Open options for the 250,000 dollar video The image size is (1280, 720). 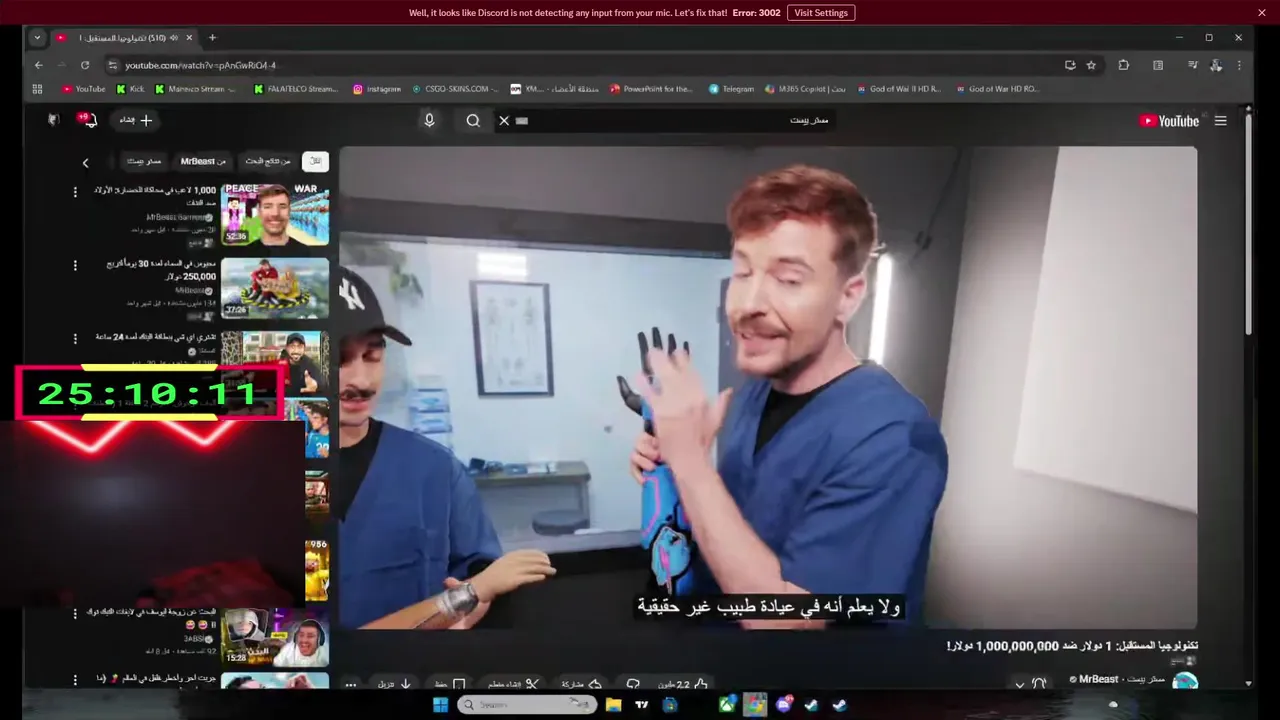click(x=75, y=266)
